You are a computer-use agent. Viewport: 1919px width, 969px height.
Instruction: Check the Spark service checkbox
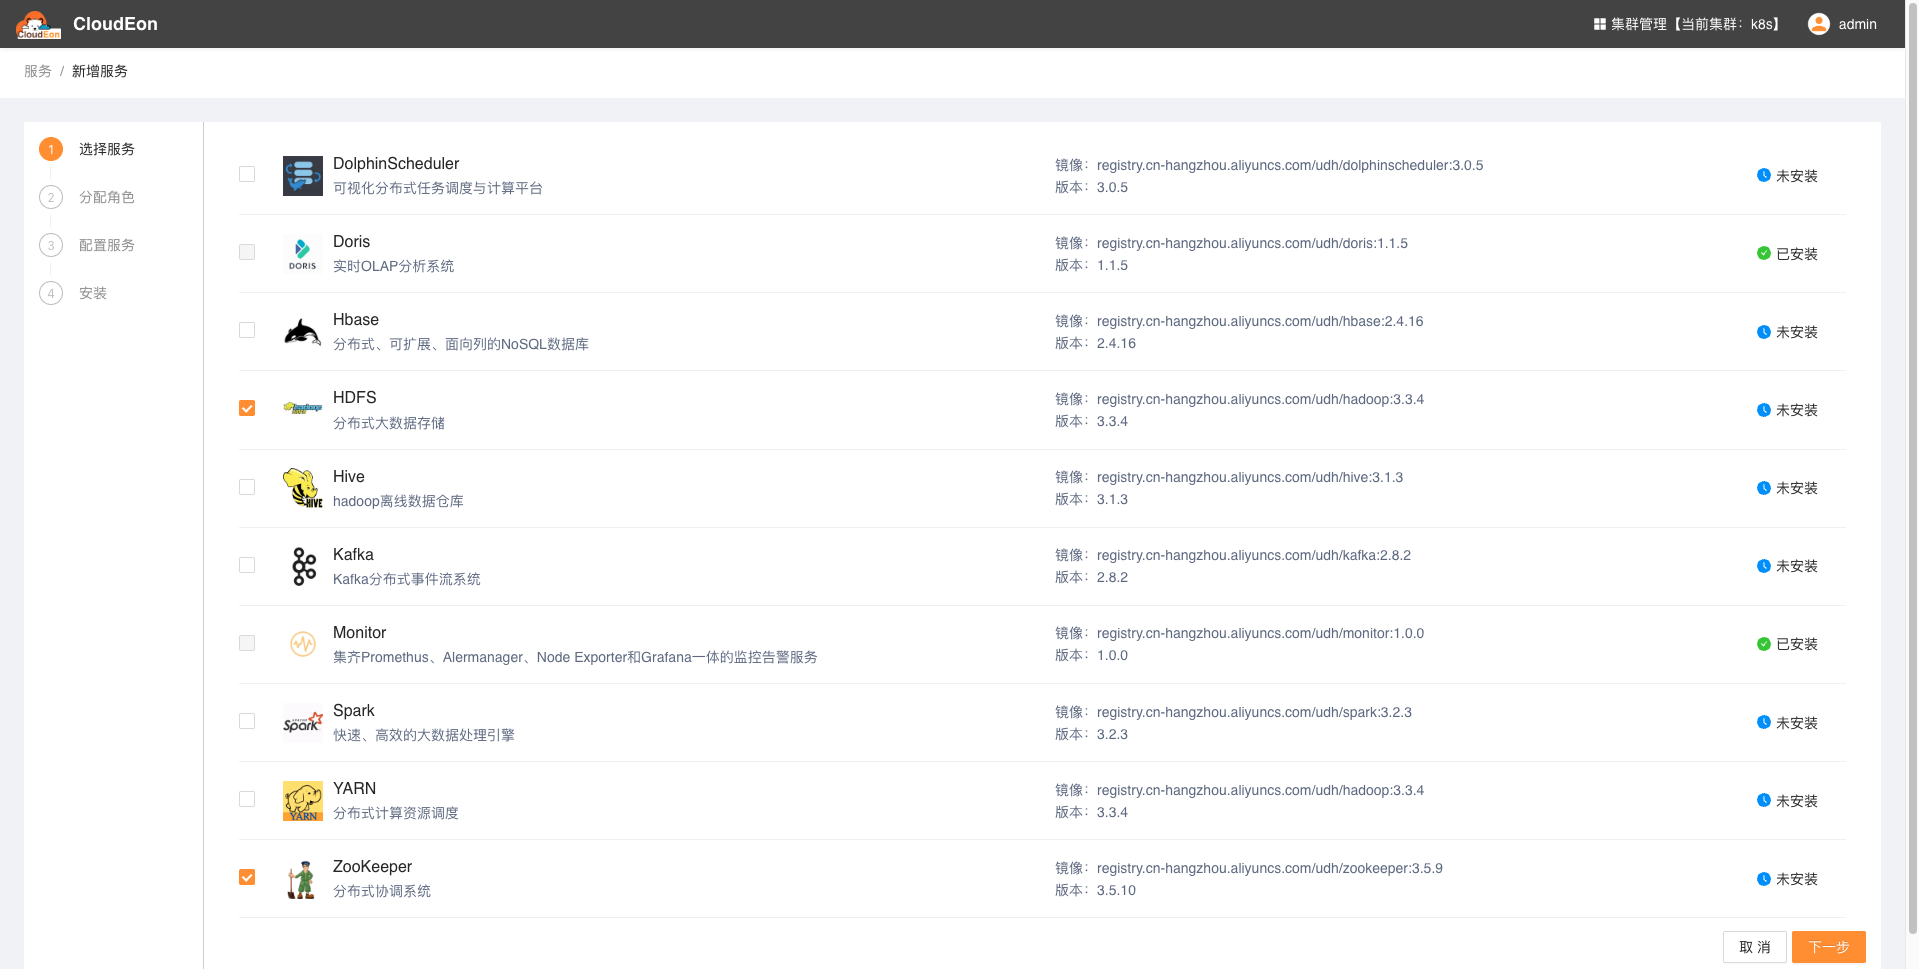(247, 721)
